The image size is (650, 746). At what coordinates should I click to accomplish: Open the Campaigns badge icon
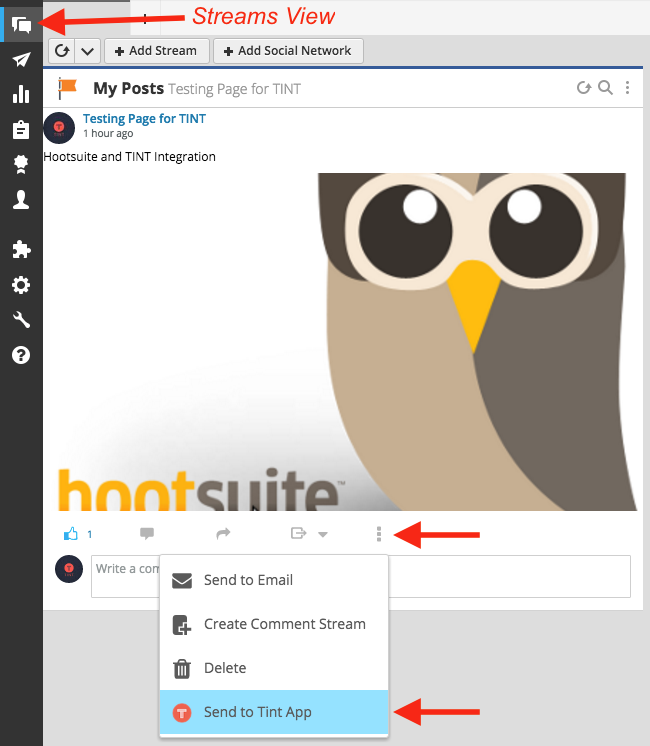pyautogui.click(x=21, y=164)
